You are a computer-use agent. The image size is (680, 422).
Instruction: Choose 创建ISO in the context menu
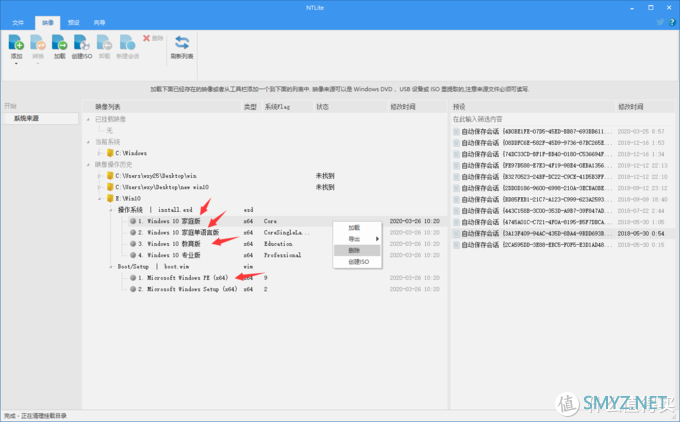pos(357,262)
